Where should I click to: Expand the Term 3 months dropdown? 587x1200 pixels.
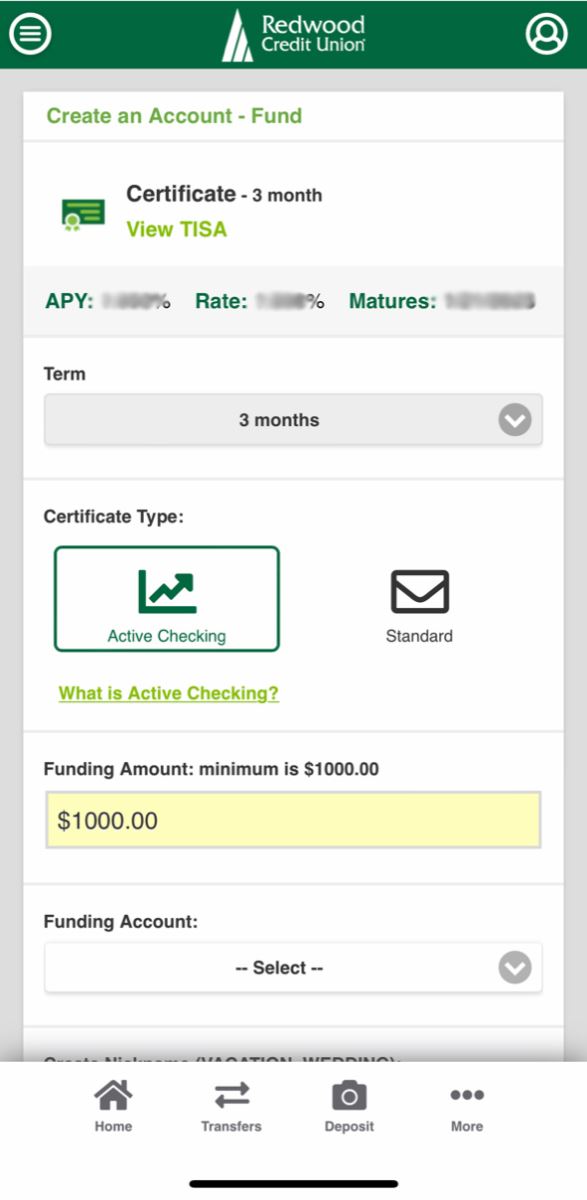pyautogui.click(x=293, y=420)
